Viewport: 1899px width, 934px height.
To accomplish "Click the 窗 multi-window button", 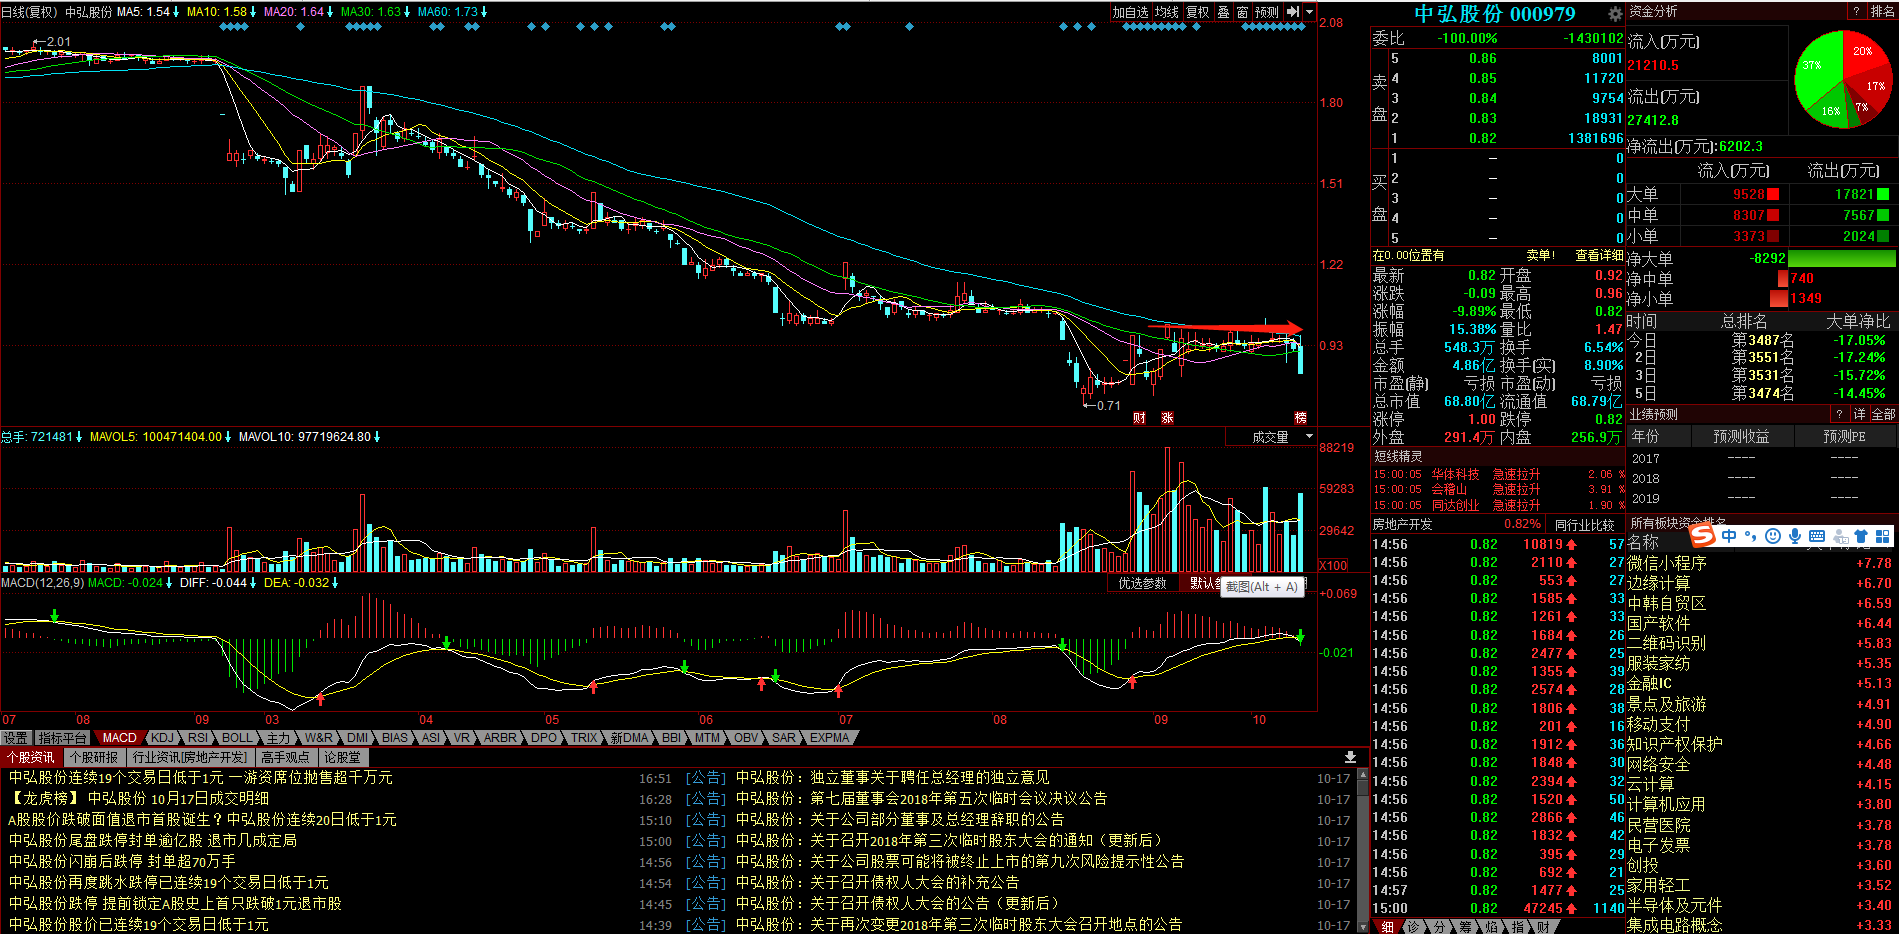I will (1242, 12).
